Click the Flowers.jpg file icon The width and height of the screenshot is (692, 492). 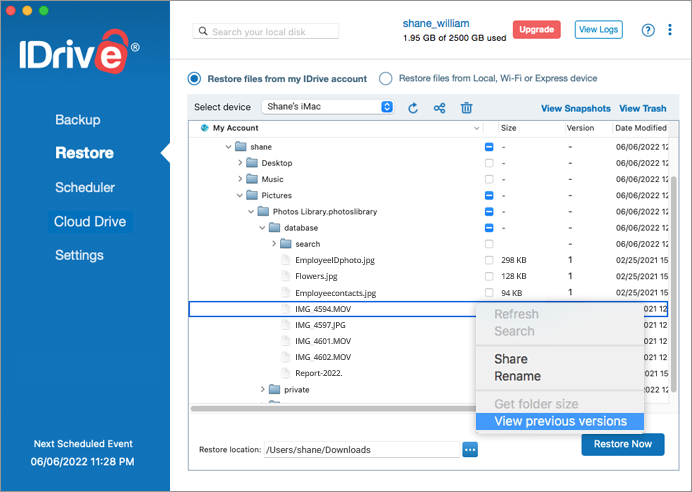click(x=286, y=276)
